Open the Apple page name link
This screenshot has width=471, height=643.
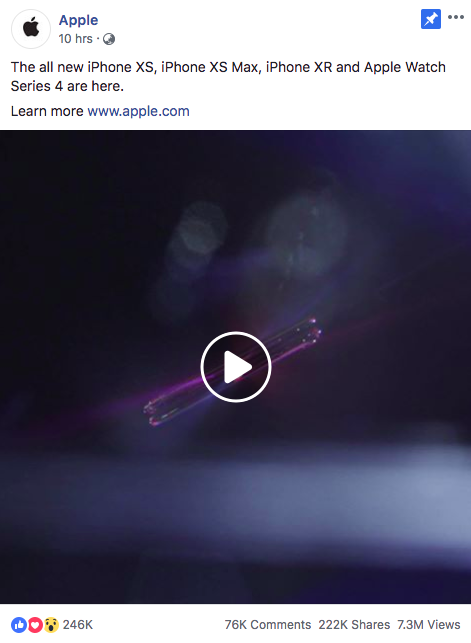pos(78,20)
